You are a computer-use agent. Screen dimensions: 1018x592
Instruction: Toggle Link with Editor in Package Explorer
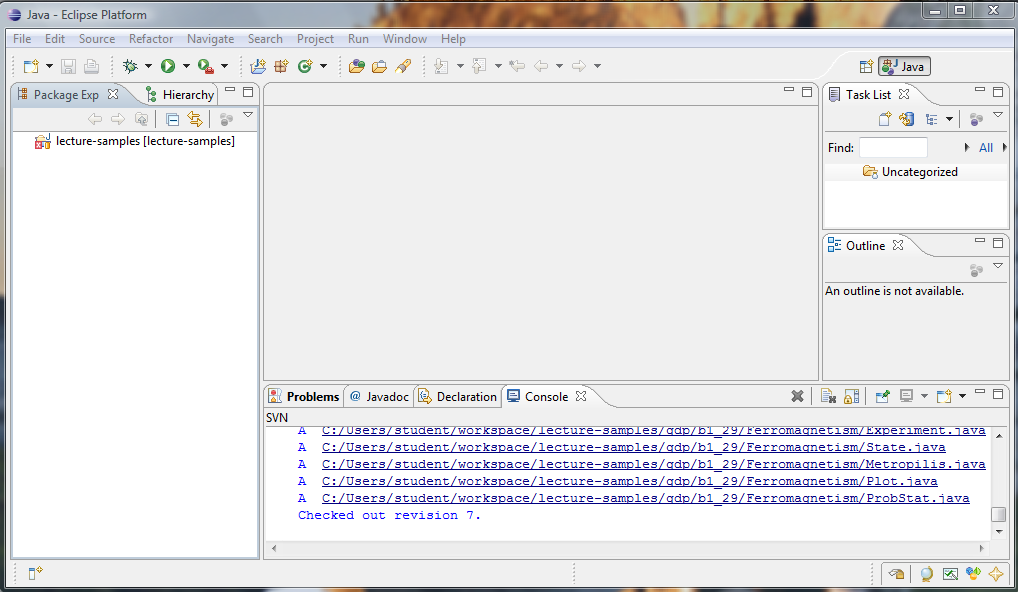coord(195,119)
